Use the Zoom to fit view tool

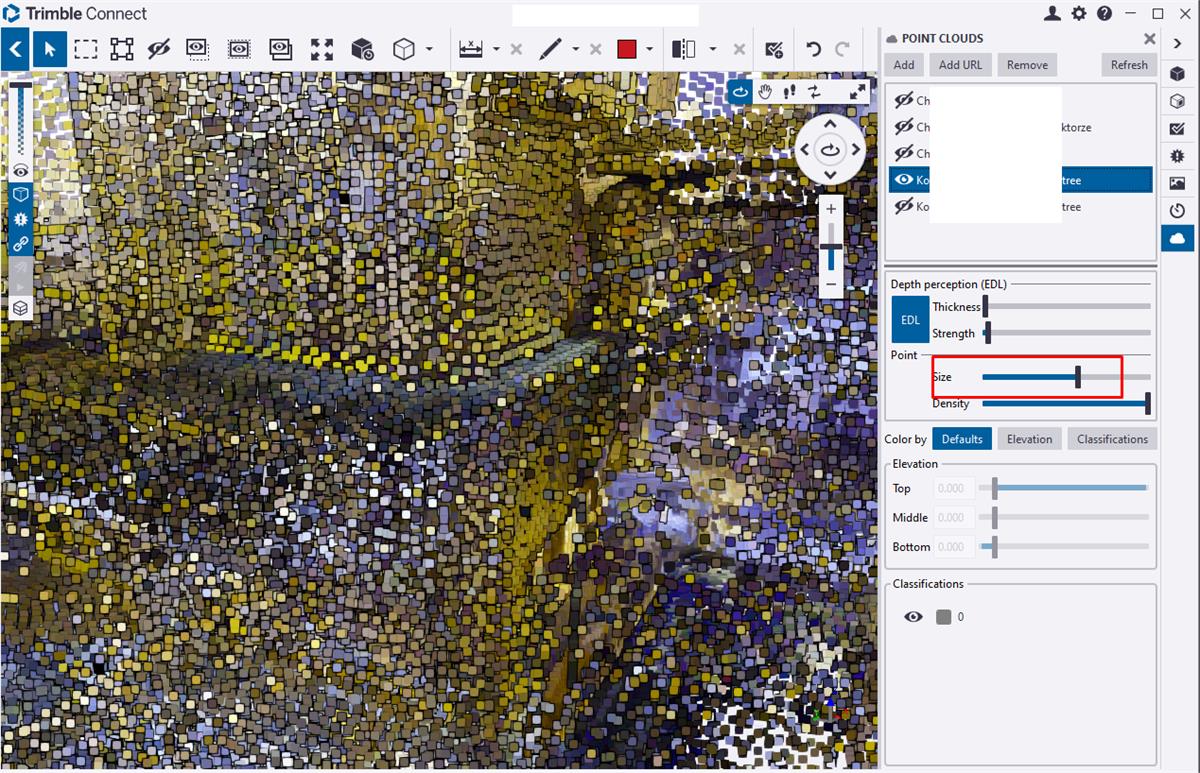click(x=321, y=49)
